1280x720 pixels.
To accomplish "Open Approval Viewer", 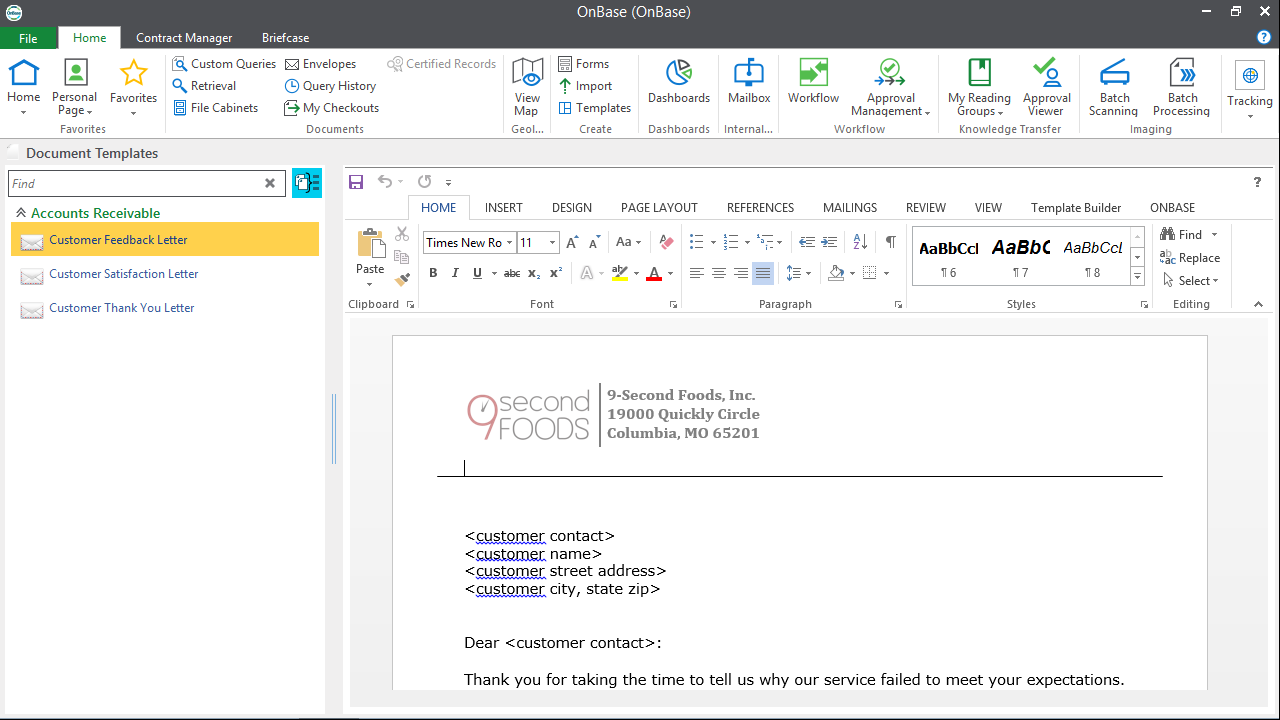I will 1047,87.
